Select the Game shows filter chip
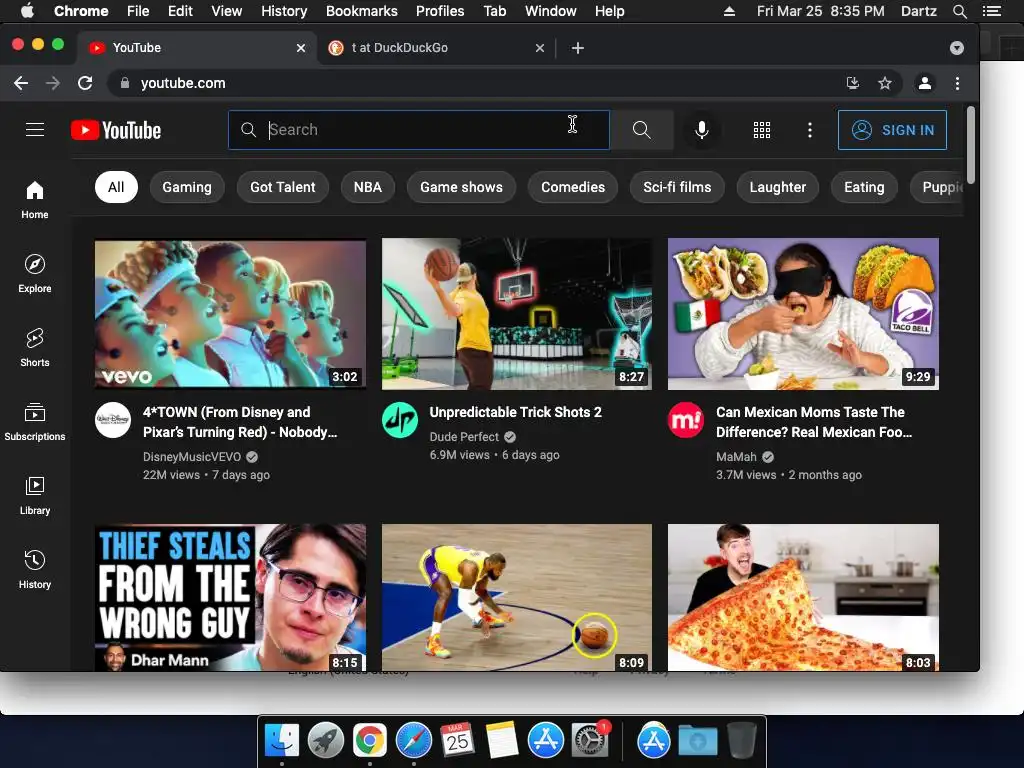Image resolution: width=1024 pixels, height=768 pixels. click(462, 187)
